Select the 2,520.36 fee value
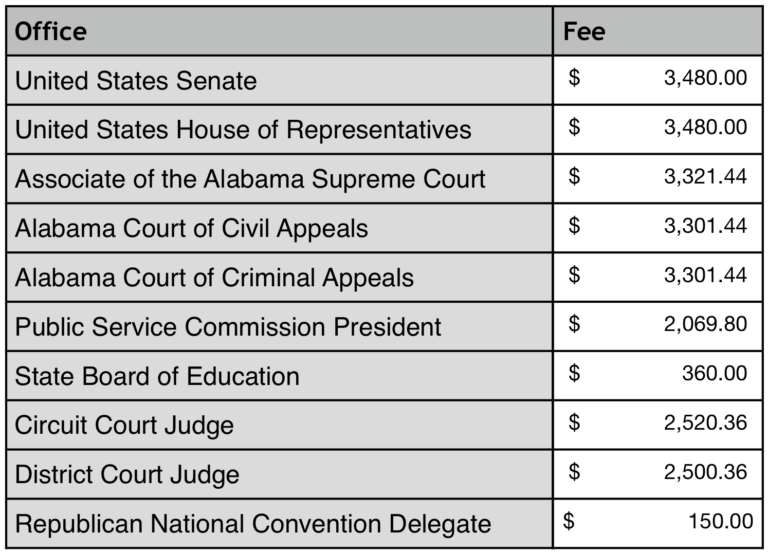Viewport: 768px width, 552px height. click(x=705, y=423)
